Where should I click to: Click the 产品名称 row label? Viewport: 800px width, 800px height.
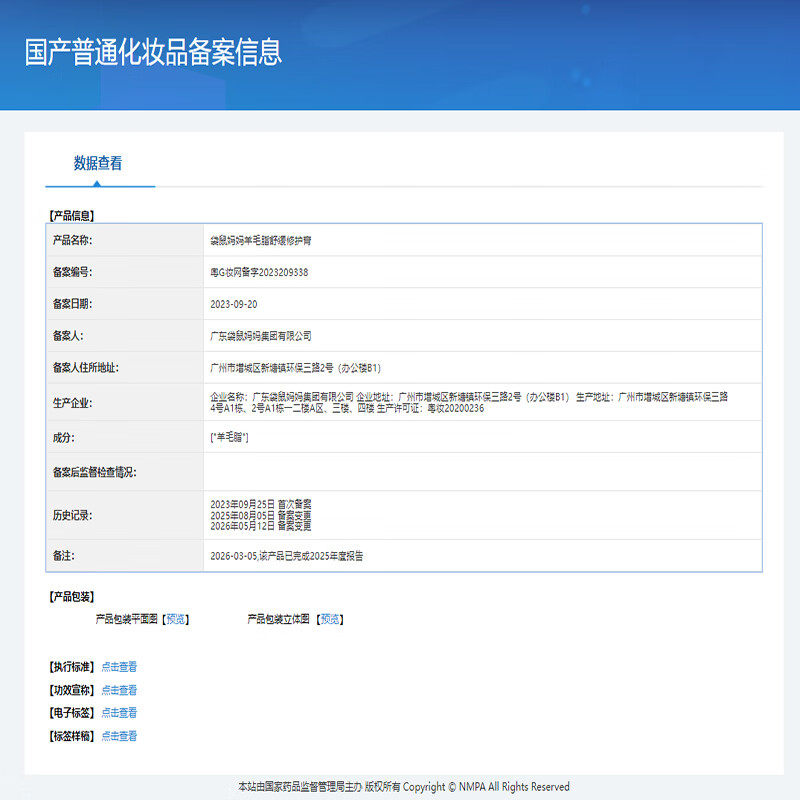point(72,240)
